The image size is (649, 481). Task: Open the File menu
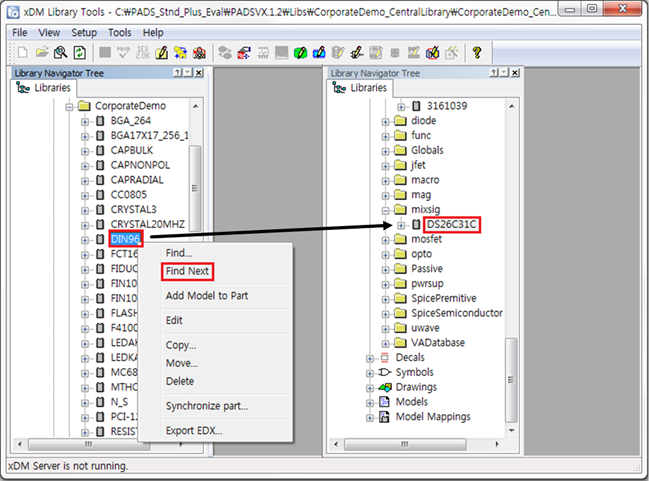(x=19, y=33)
